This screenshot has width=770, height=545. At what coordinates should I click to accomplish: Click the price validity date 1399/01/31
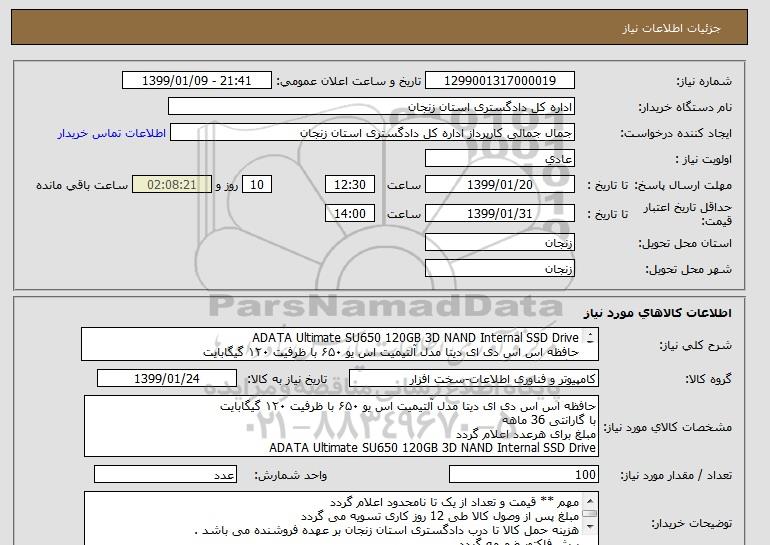click(x=500, y=214)
